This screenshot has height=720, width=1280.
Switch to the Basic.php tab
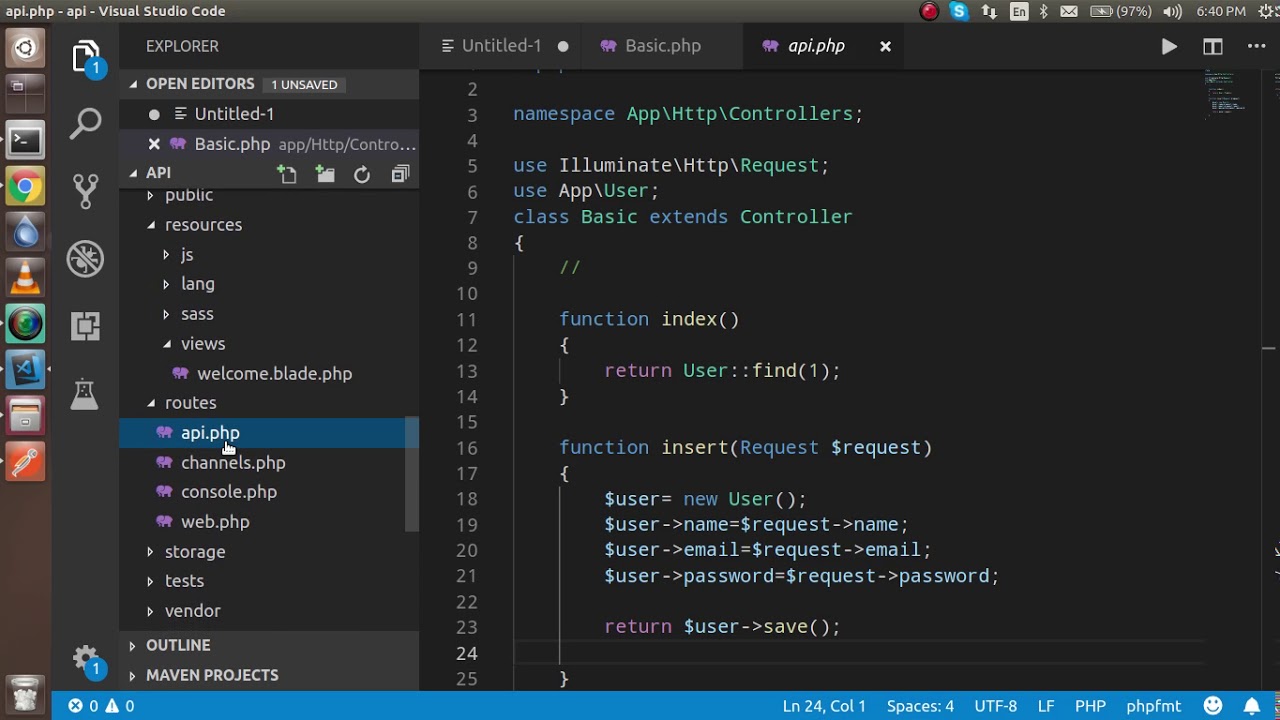click(x=662, y=46)
